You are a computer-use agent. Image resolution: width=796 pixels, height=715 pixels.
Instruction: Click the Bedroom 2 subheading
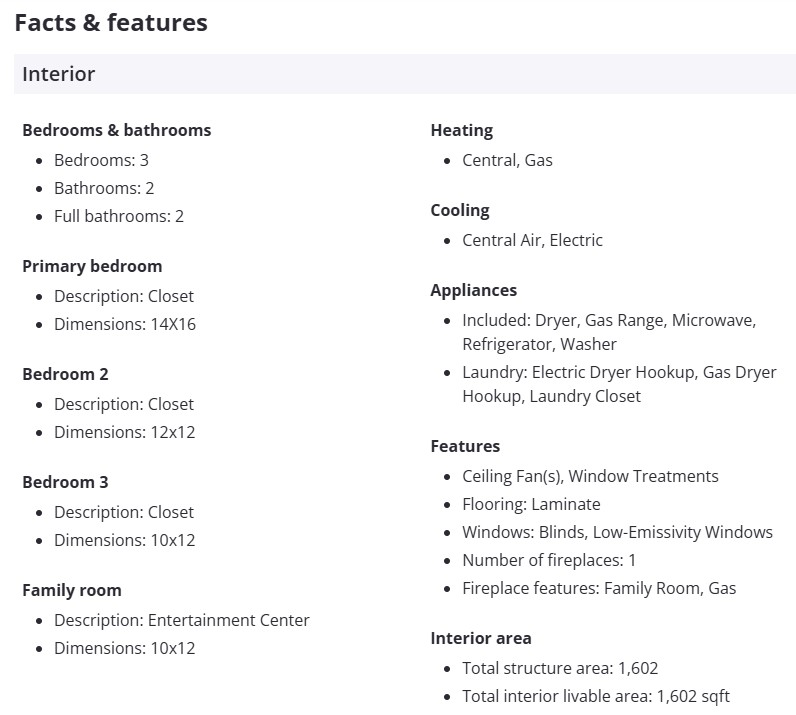(65, 374)
